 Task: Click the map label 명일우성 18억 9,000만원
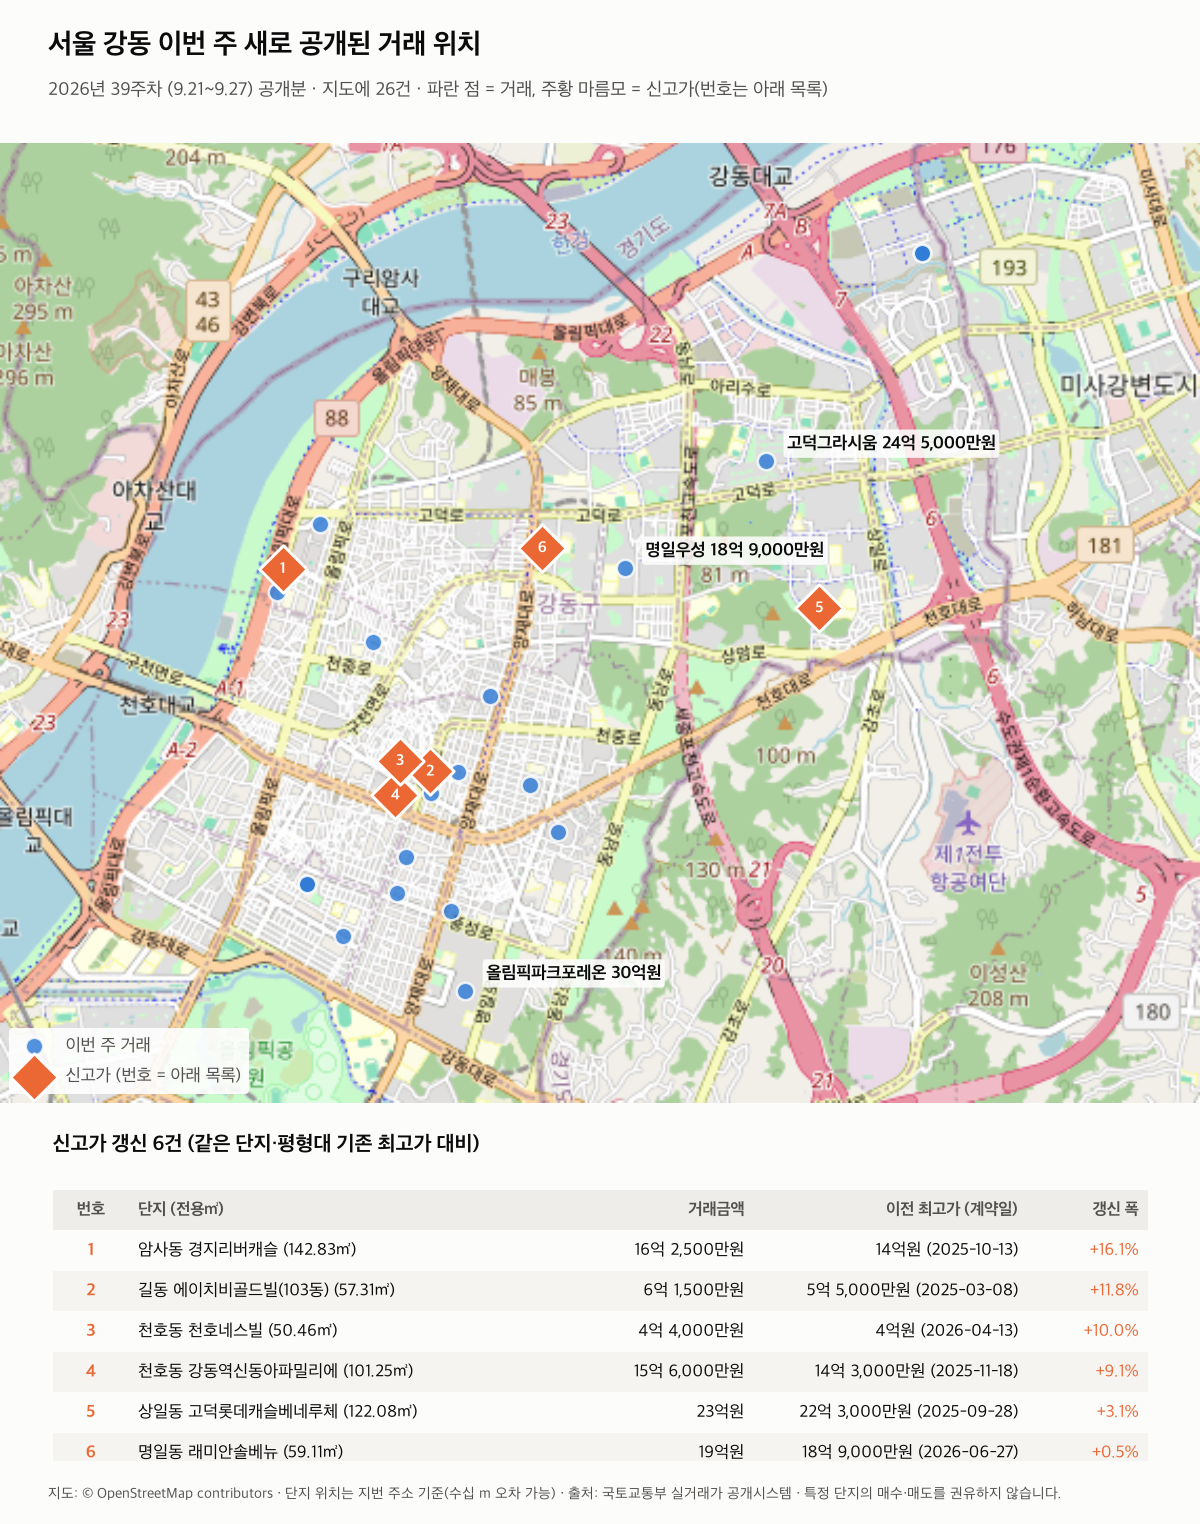click(734, 549)
